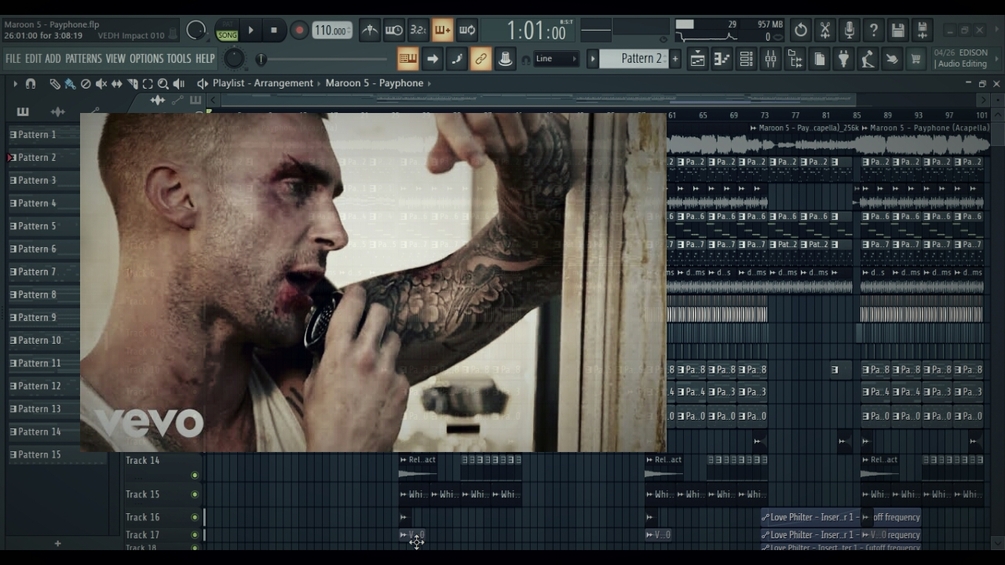This screenshot has height=565, width=1005.
Task: Save the project with floppy icon
Action: click(x=898, y=30)
